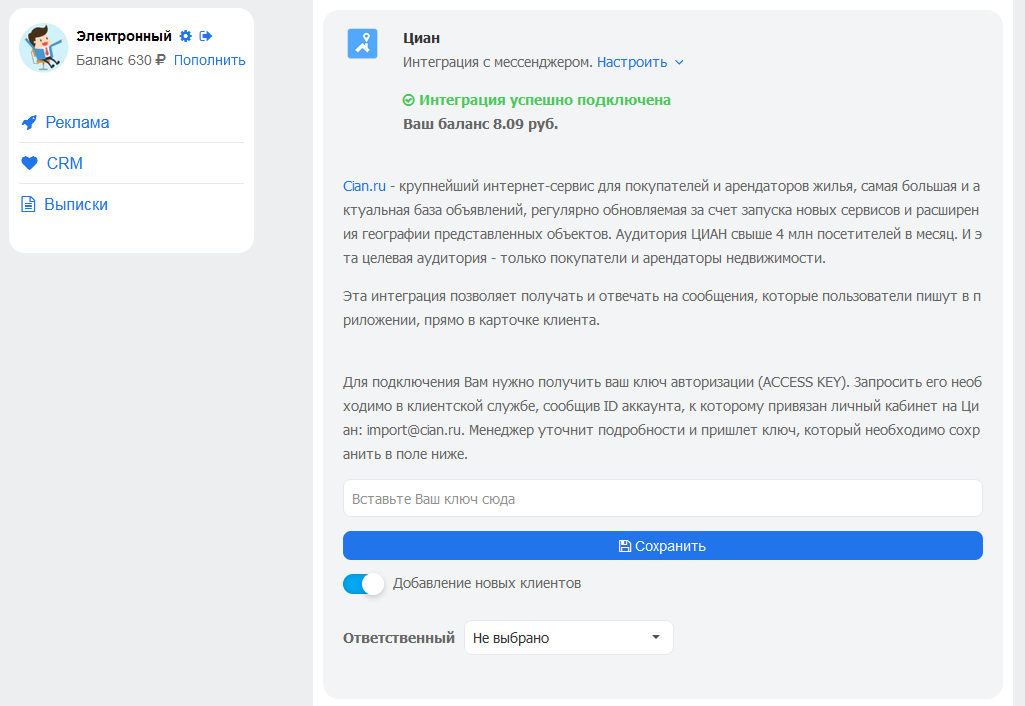Open the Реклама section
The height and width of the screenshot is (706, 1025).
click(x=77, y=122)
